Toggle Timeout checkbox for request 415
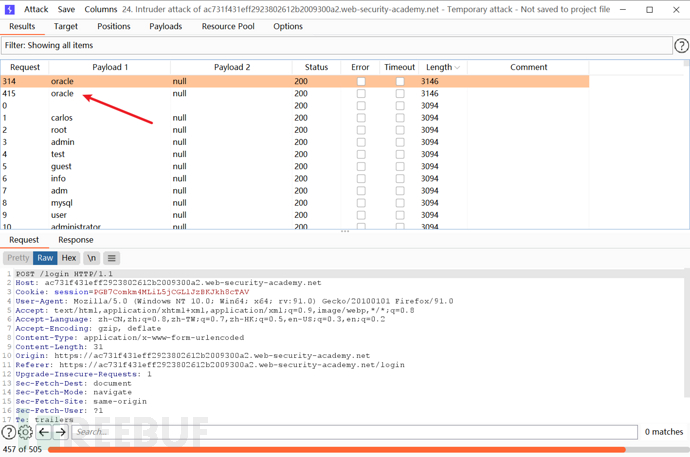 tap(400, 94)
